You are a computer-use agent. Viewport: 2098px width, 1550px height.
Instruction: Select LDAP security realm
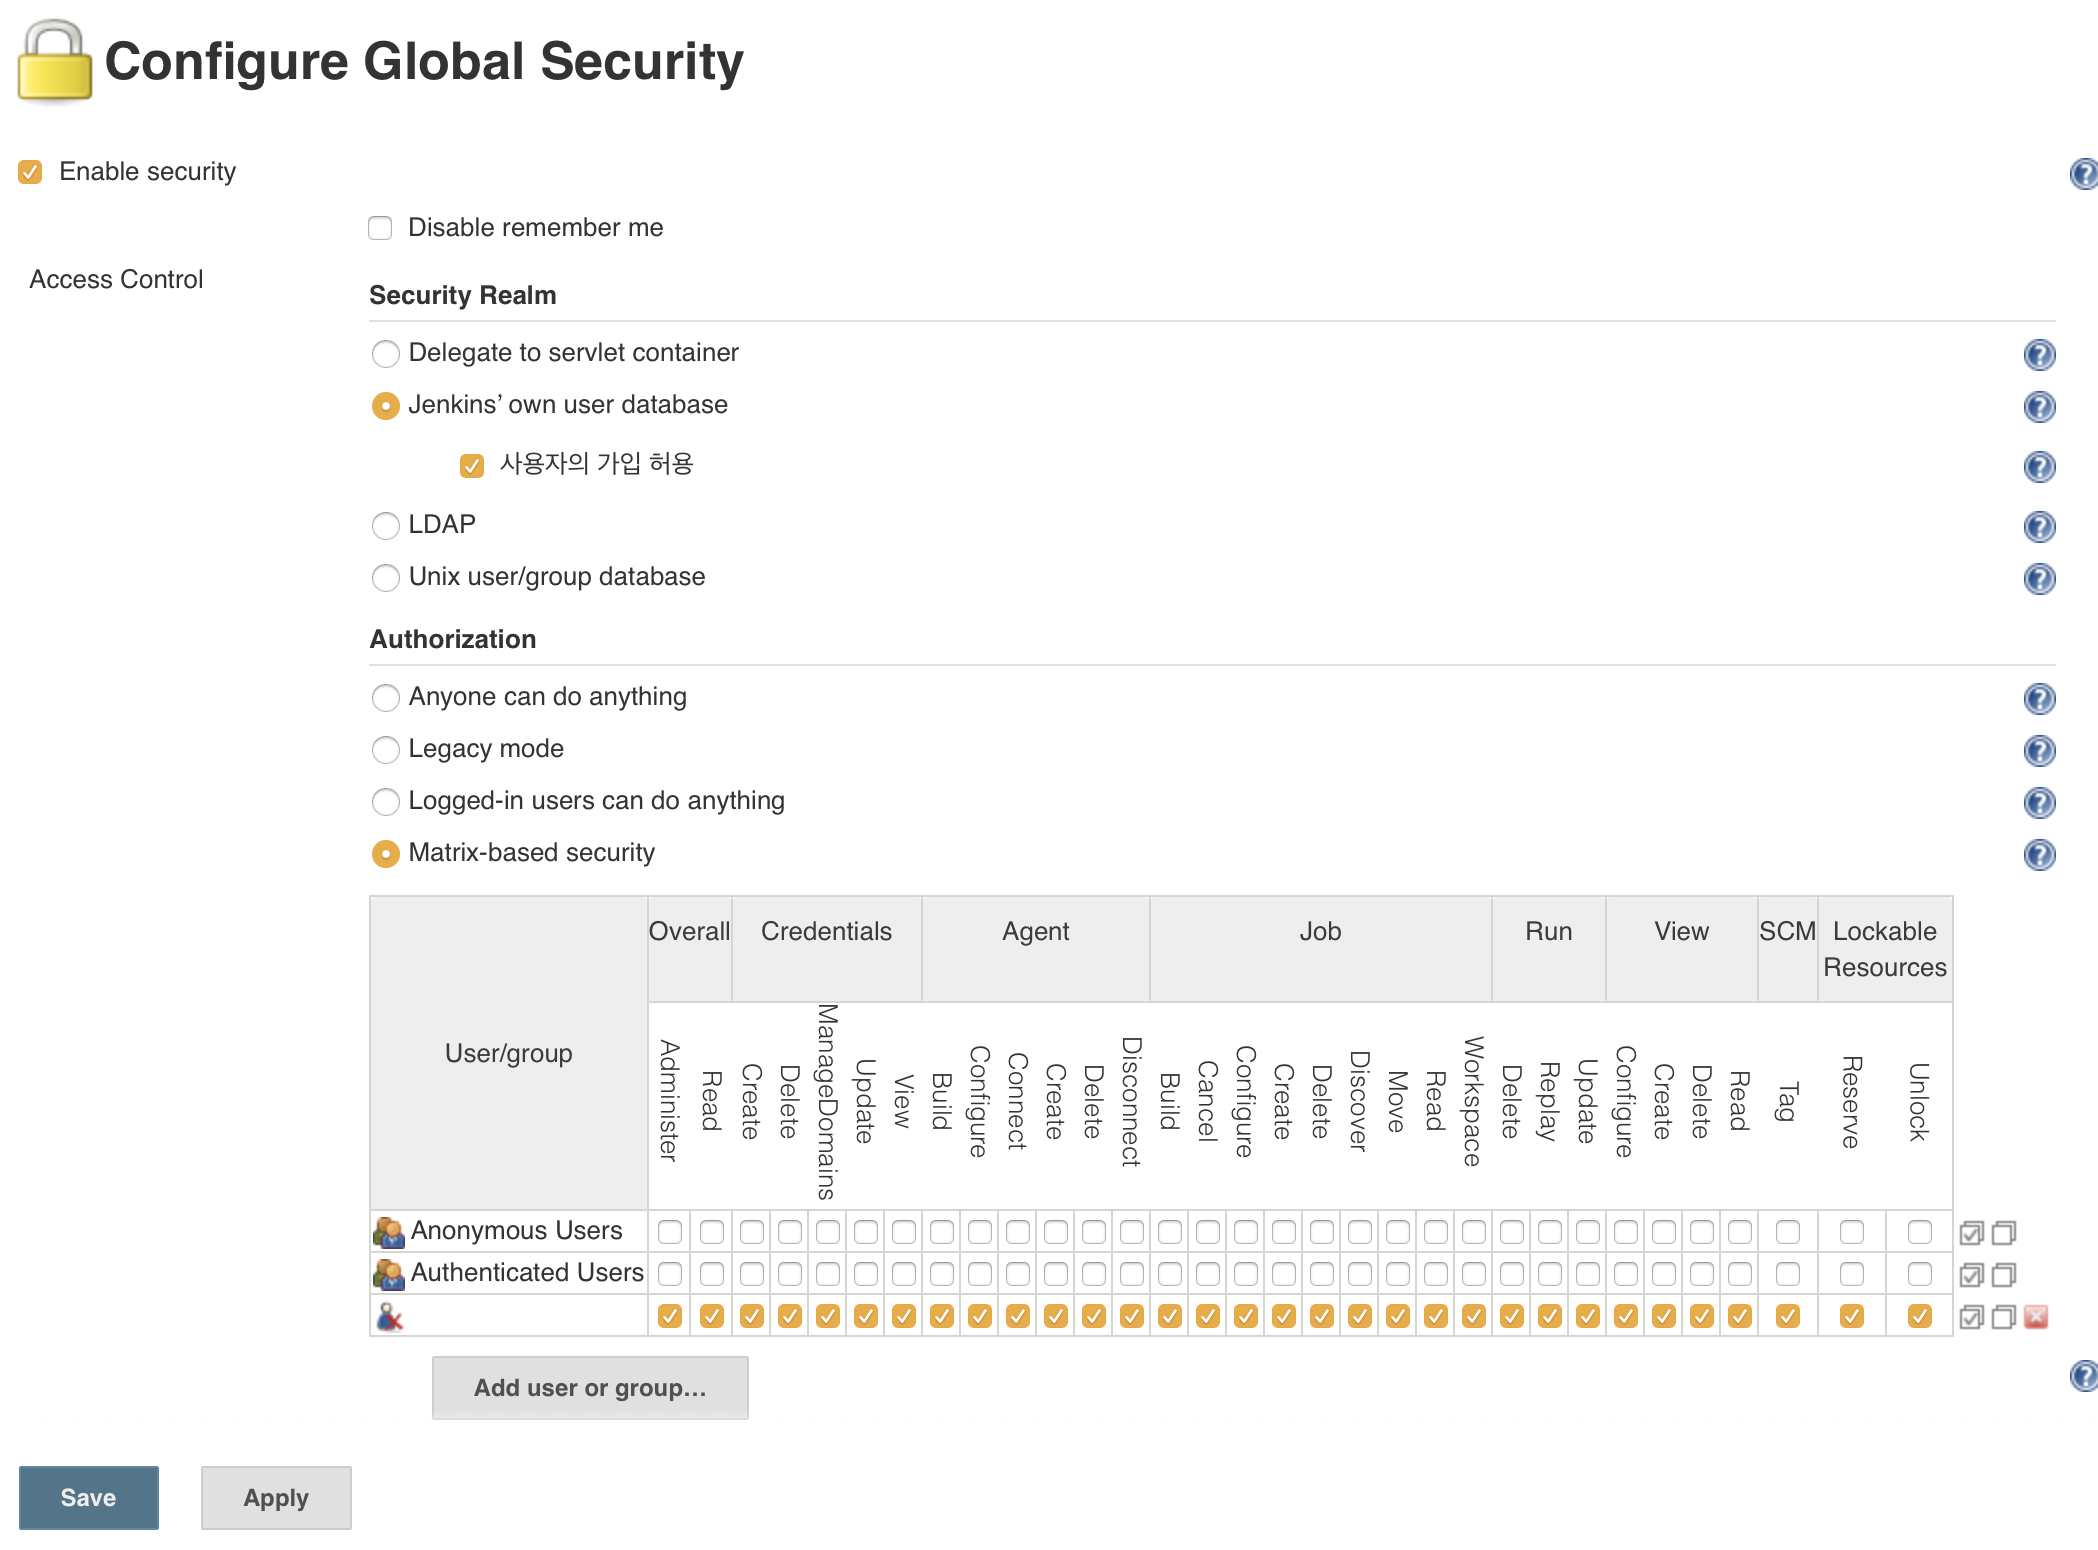click(x=385, y=525)
